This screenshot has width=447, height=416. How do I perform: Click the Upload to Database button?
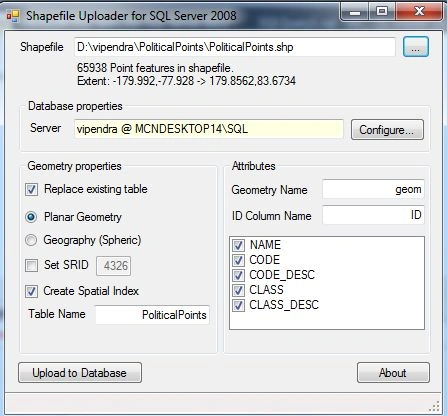pyautogui.click(x=80, y=373)
